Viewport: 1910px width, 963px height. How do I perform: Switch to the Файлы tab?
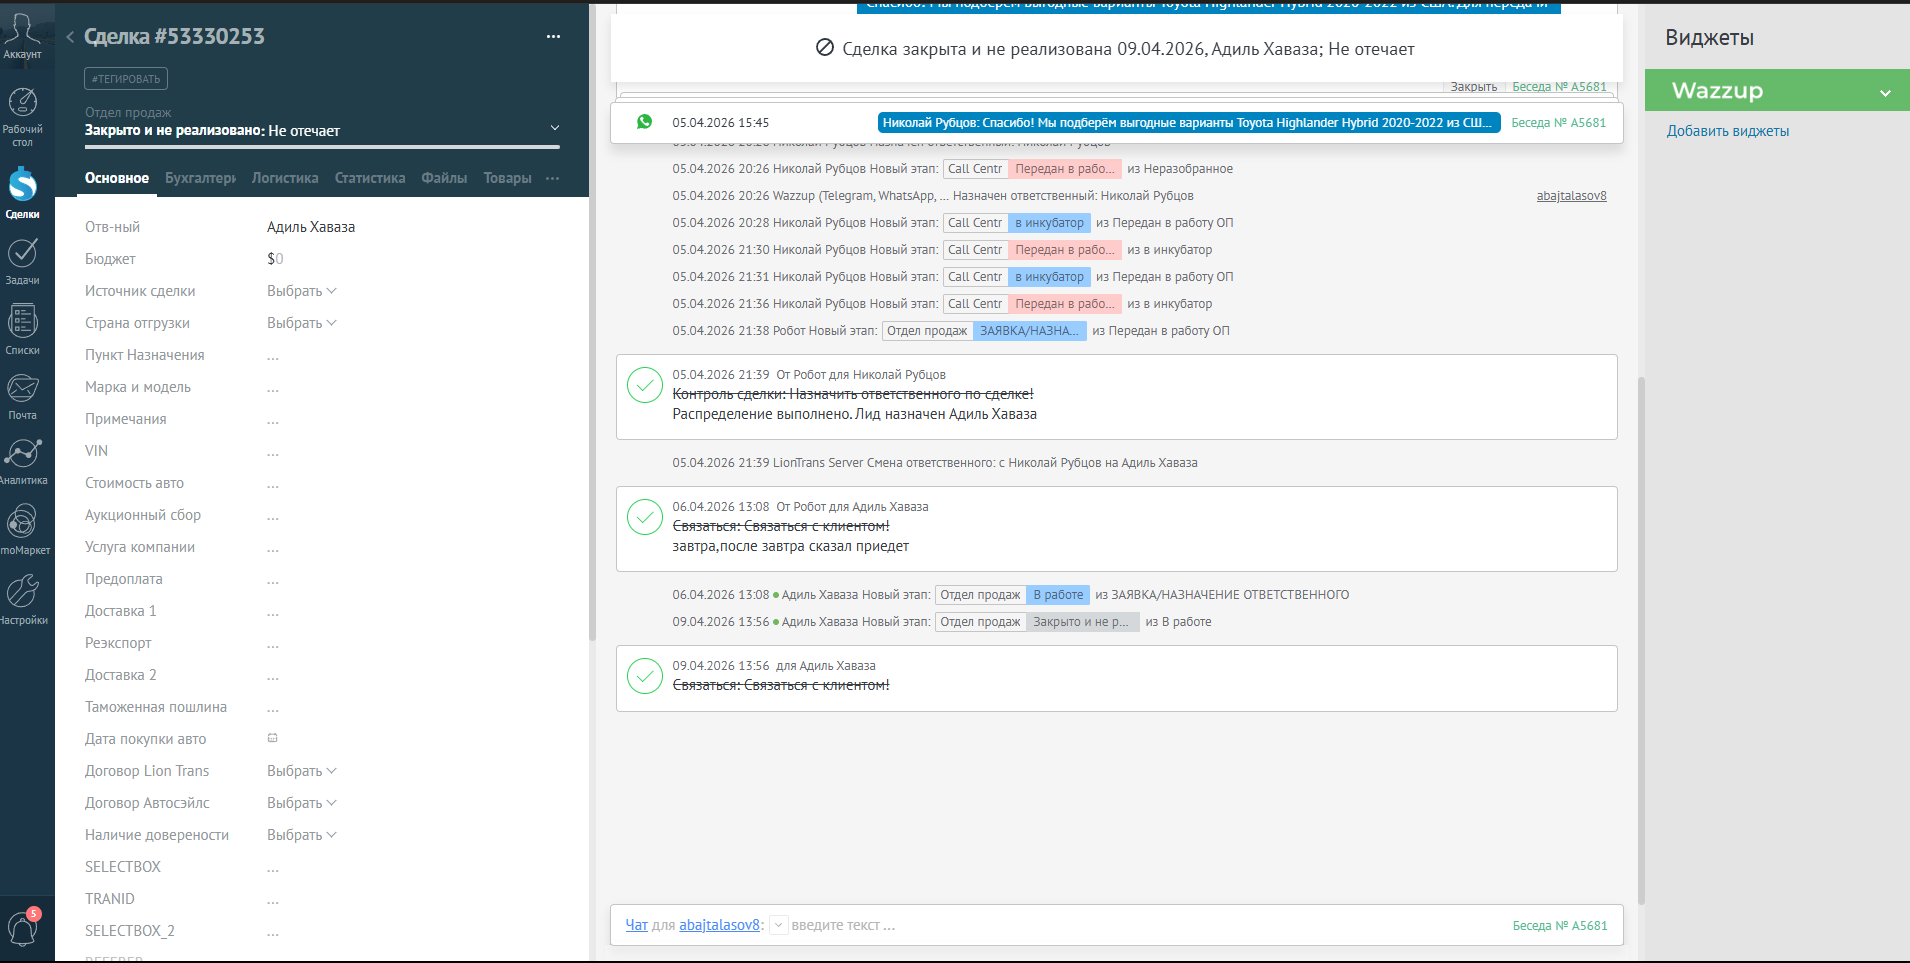tap(444, 178)
